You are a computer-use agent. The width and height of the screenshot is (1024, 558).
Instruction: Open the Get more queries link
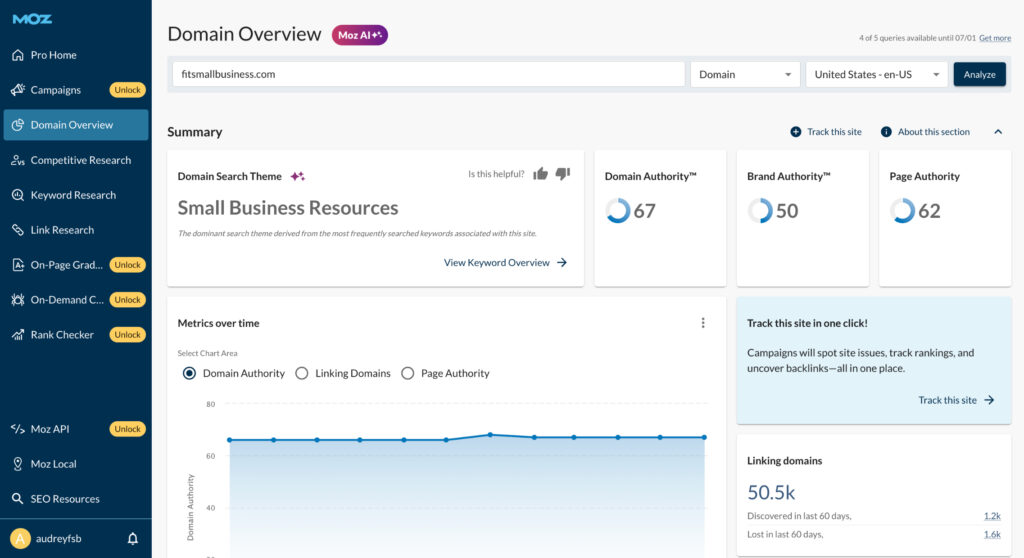995,38
